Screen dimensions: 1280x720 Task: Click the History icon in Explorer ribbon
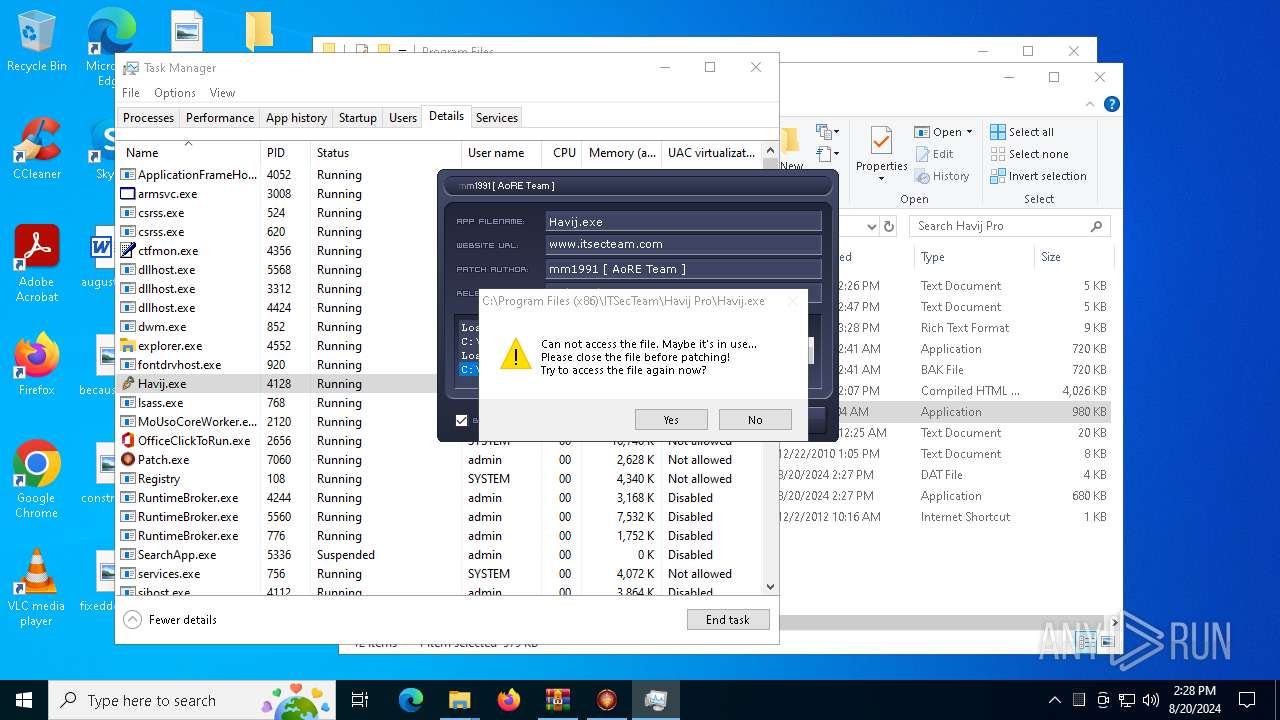tap(922, 176)
